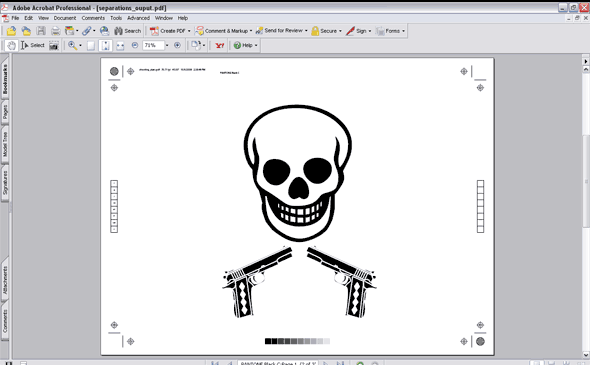The image size is (590, 365).
Task: Open the Edit menu
Action: pos(29,18)
